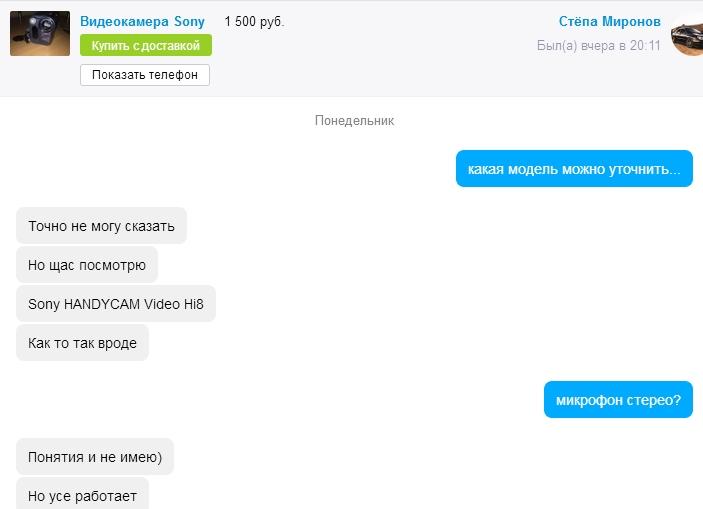
Task: Open Стёпа Миронов profile link
Action: (x=609, y=21)
